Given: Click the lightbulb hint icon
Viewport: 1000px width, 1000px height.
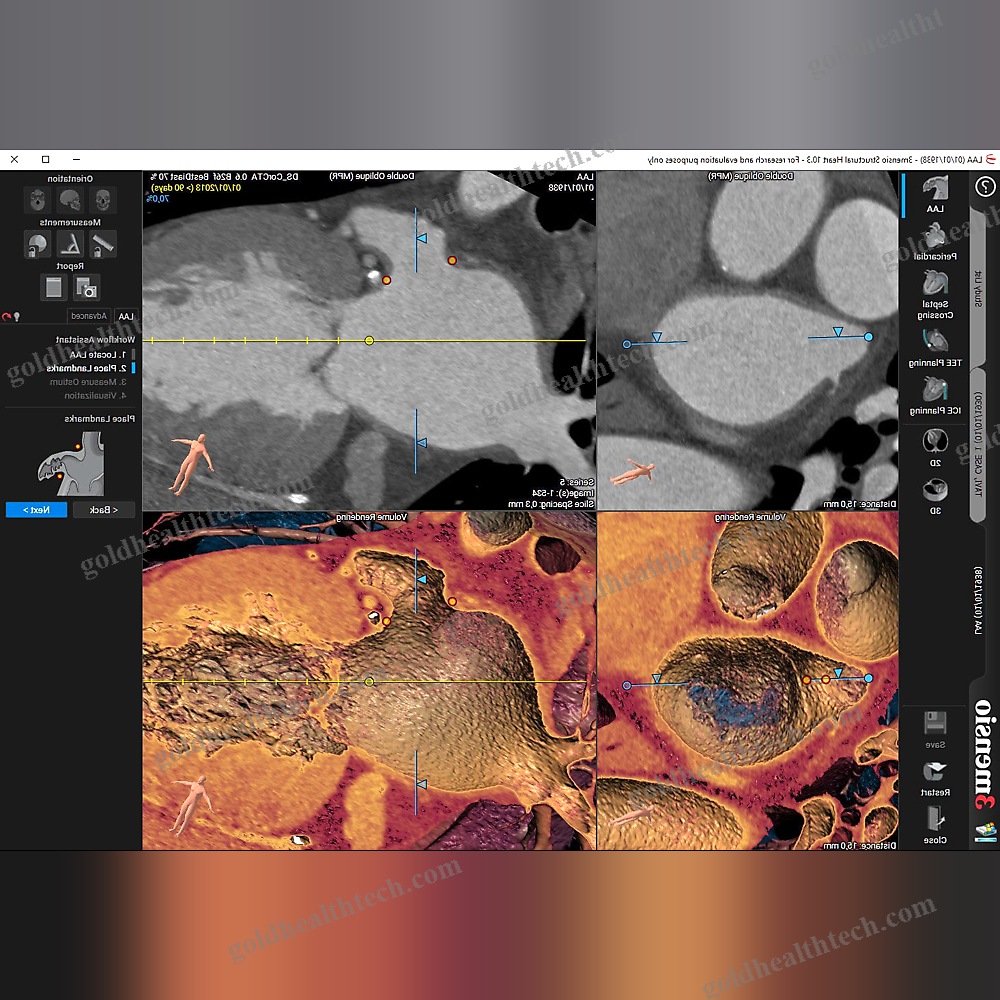Looking at the screenshot, I should click(x=17, y=316).
